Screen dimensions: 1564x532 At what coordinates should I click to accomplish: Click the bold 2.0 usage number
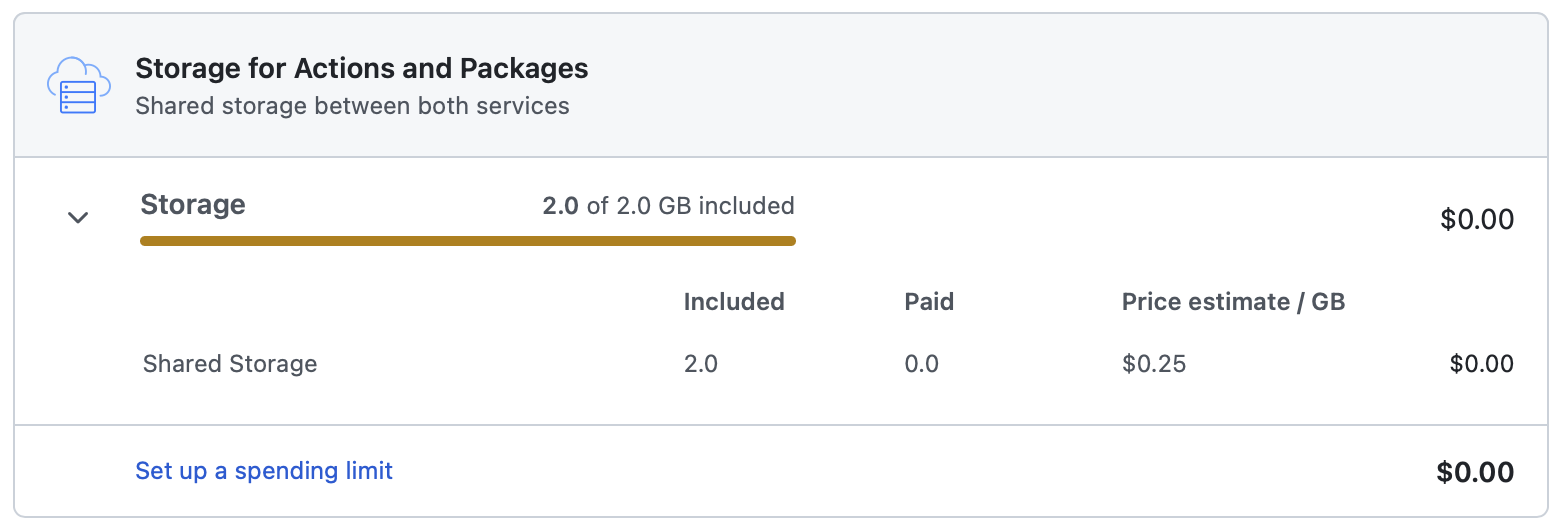(561, 206)
